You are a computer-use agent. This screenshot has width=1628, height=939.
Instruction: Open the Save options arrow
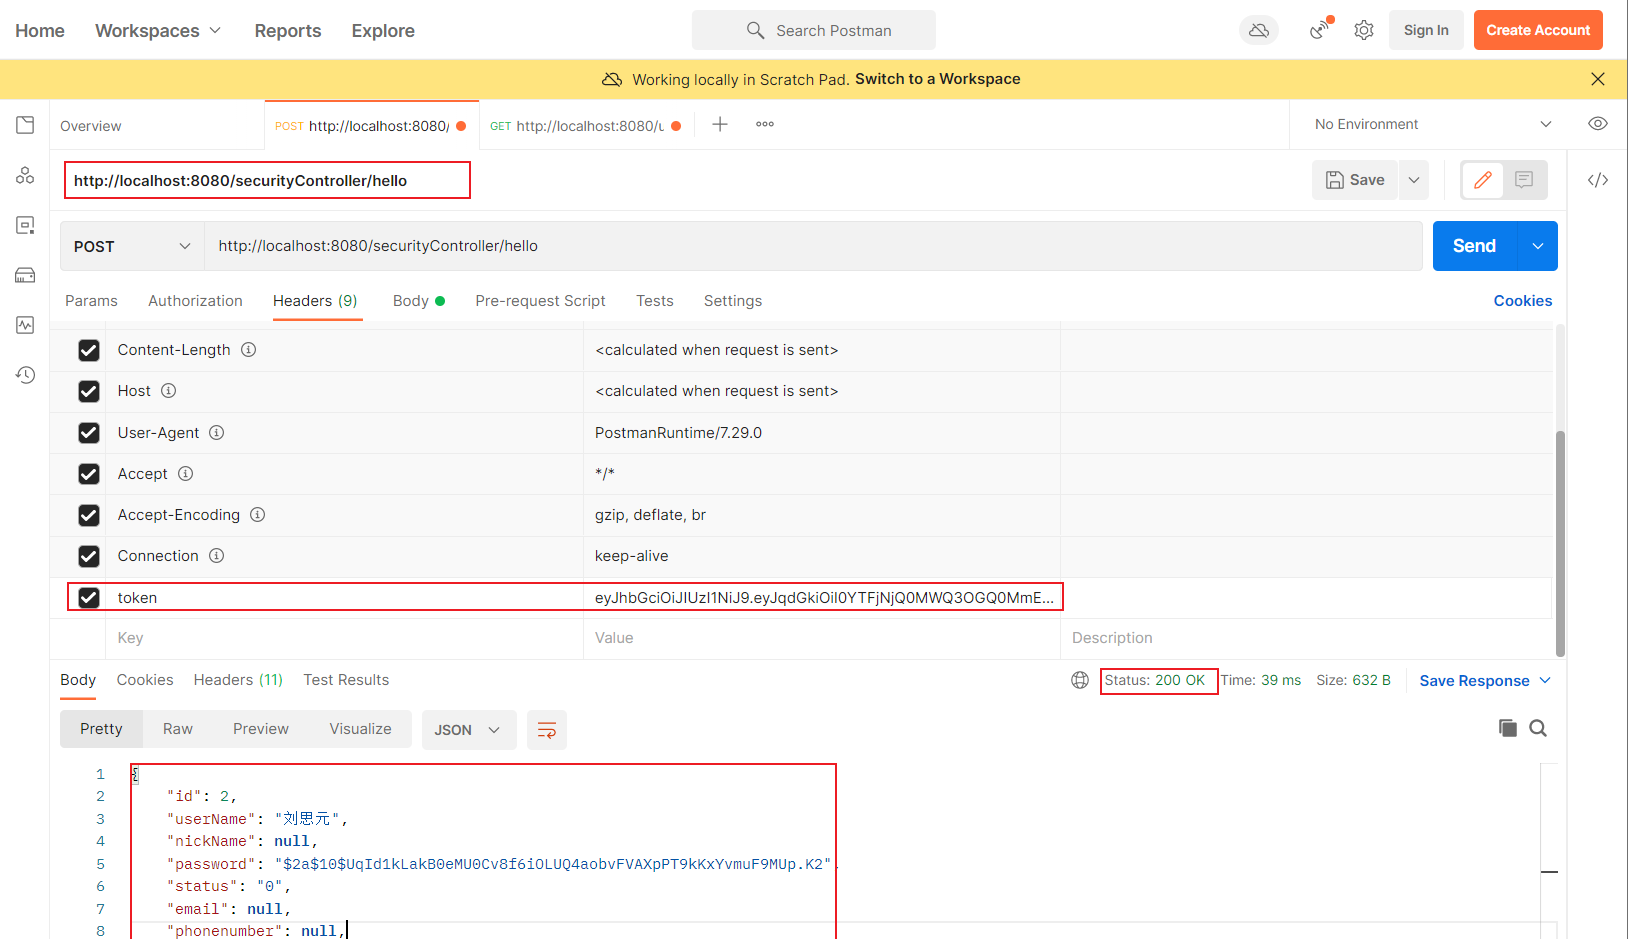(1414, 180)
